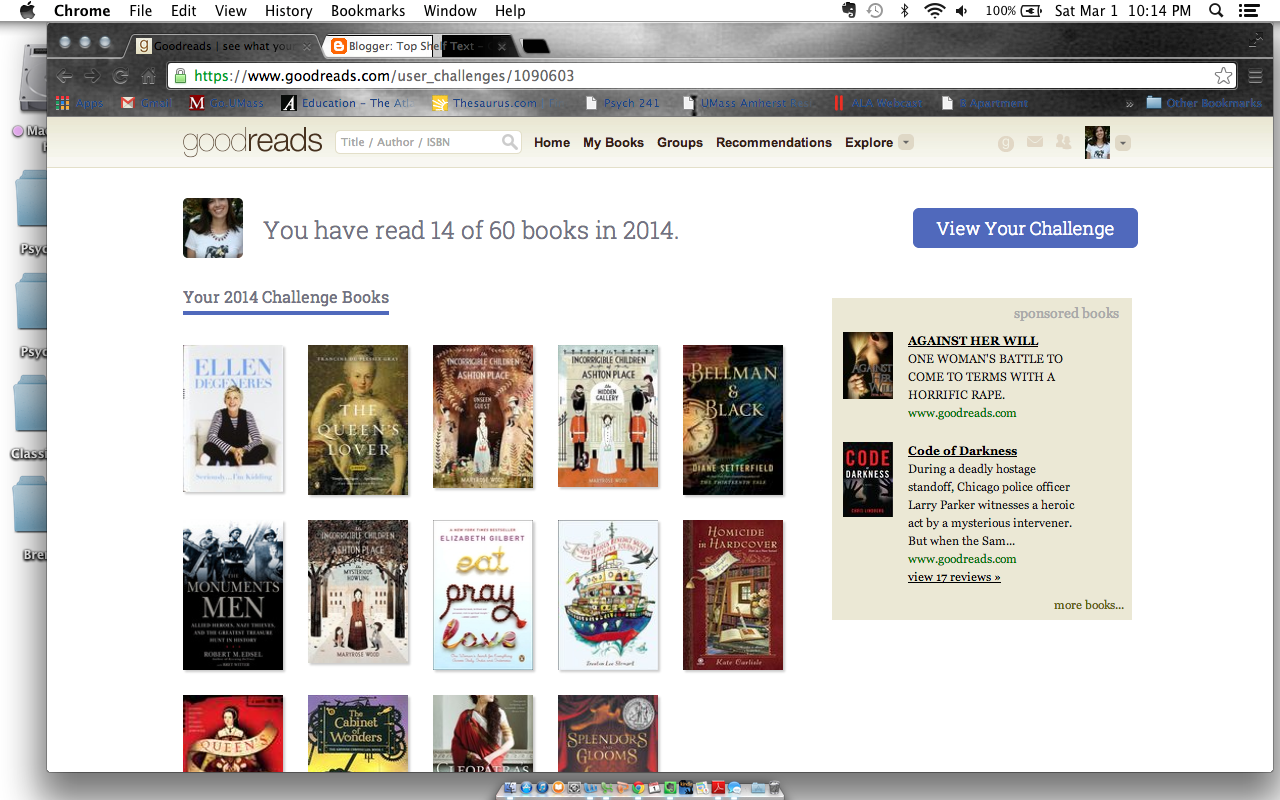Open the Goodreads discussions 'g' icon
Viewport: 1280px width, 800px height.
click(1005, 143)
